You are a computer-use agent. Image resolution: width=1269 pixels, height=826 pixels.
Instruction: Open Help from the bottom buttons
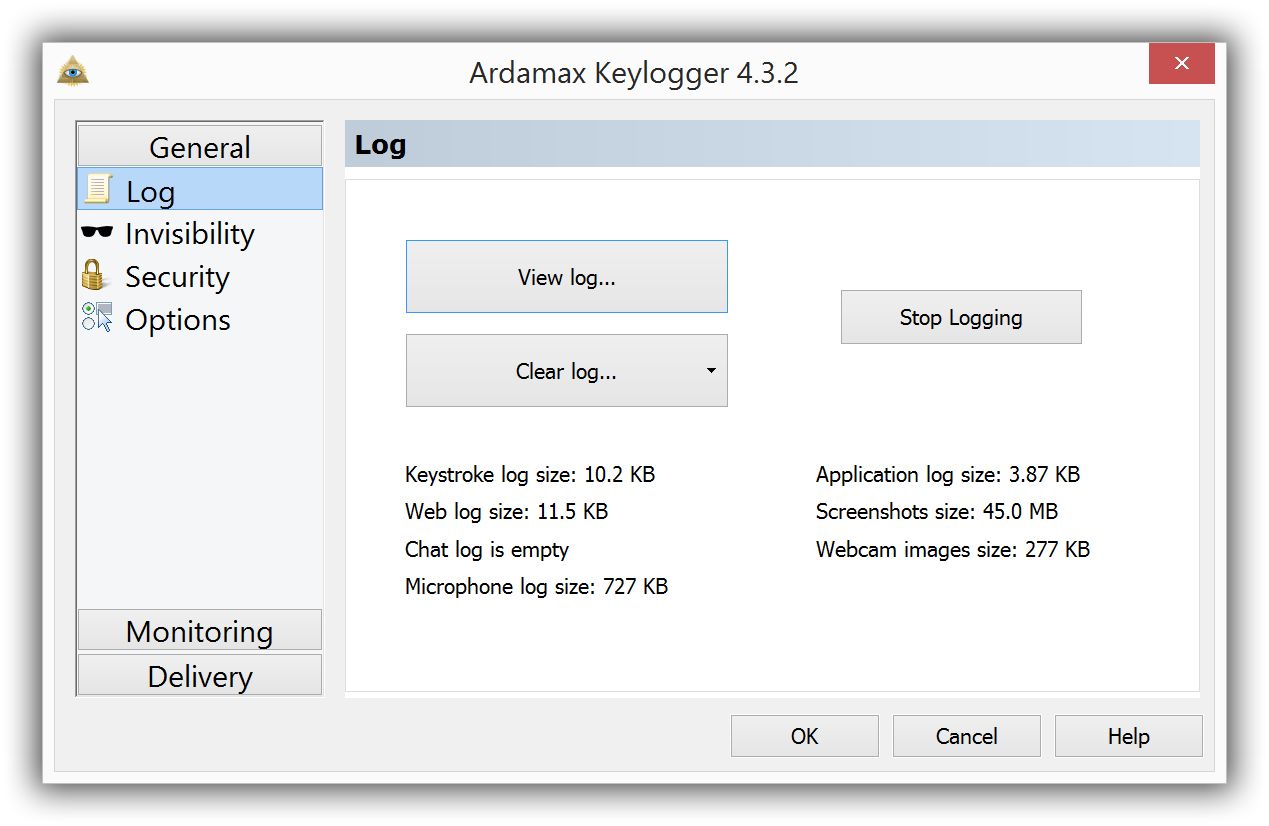coord(1129,736)
